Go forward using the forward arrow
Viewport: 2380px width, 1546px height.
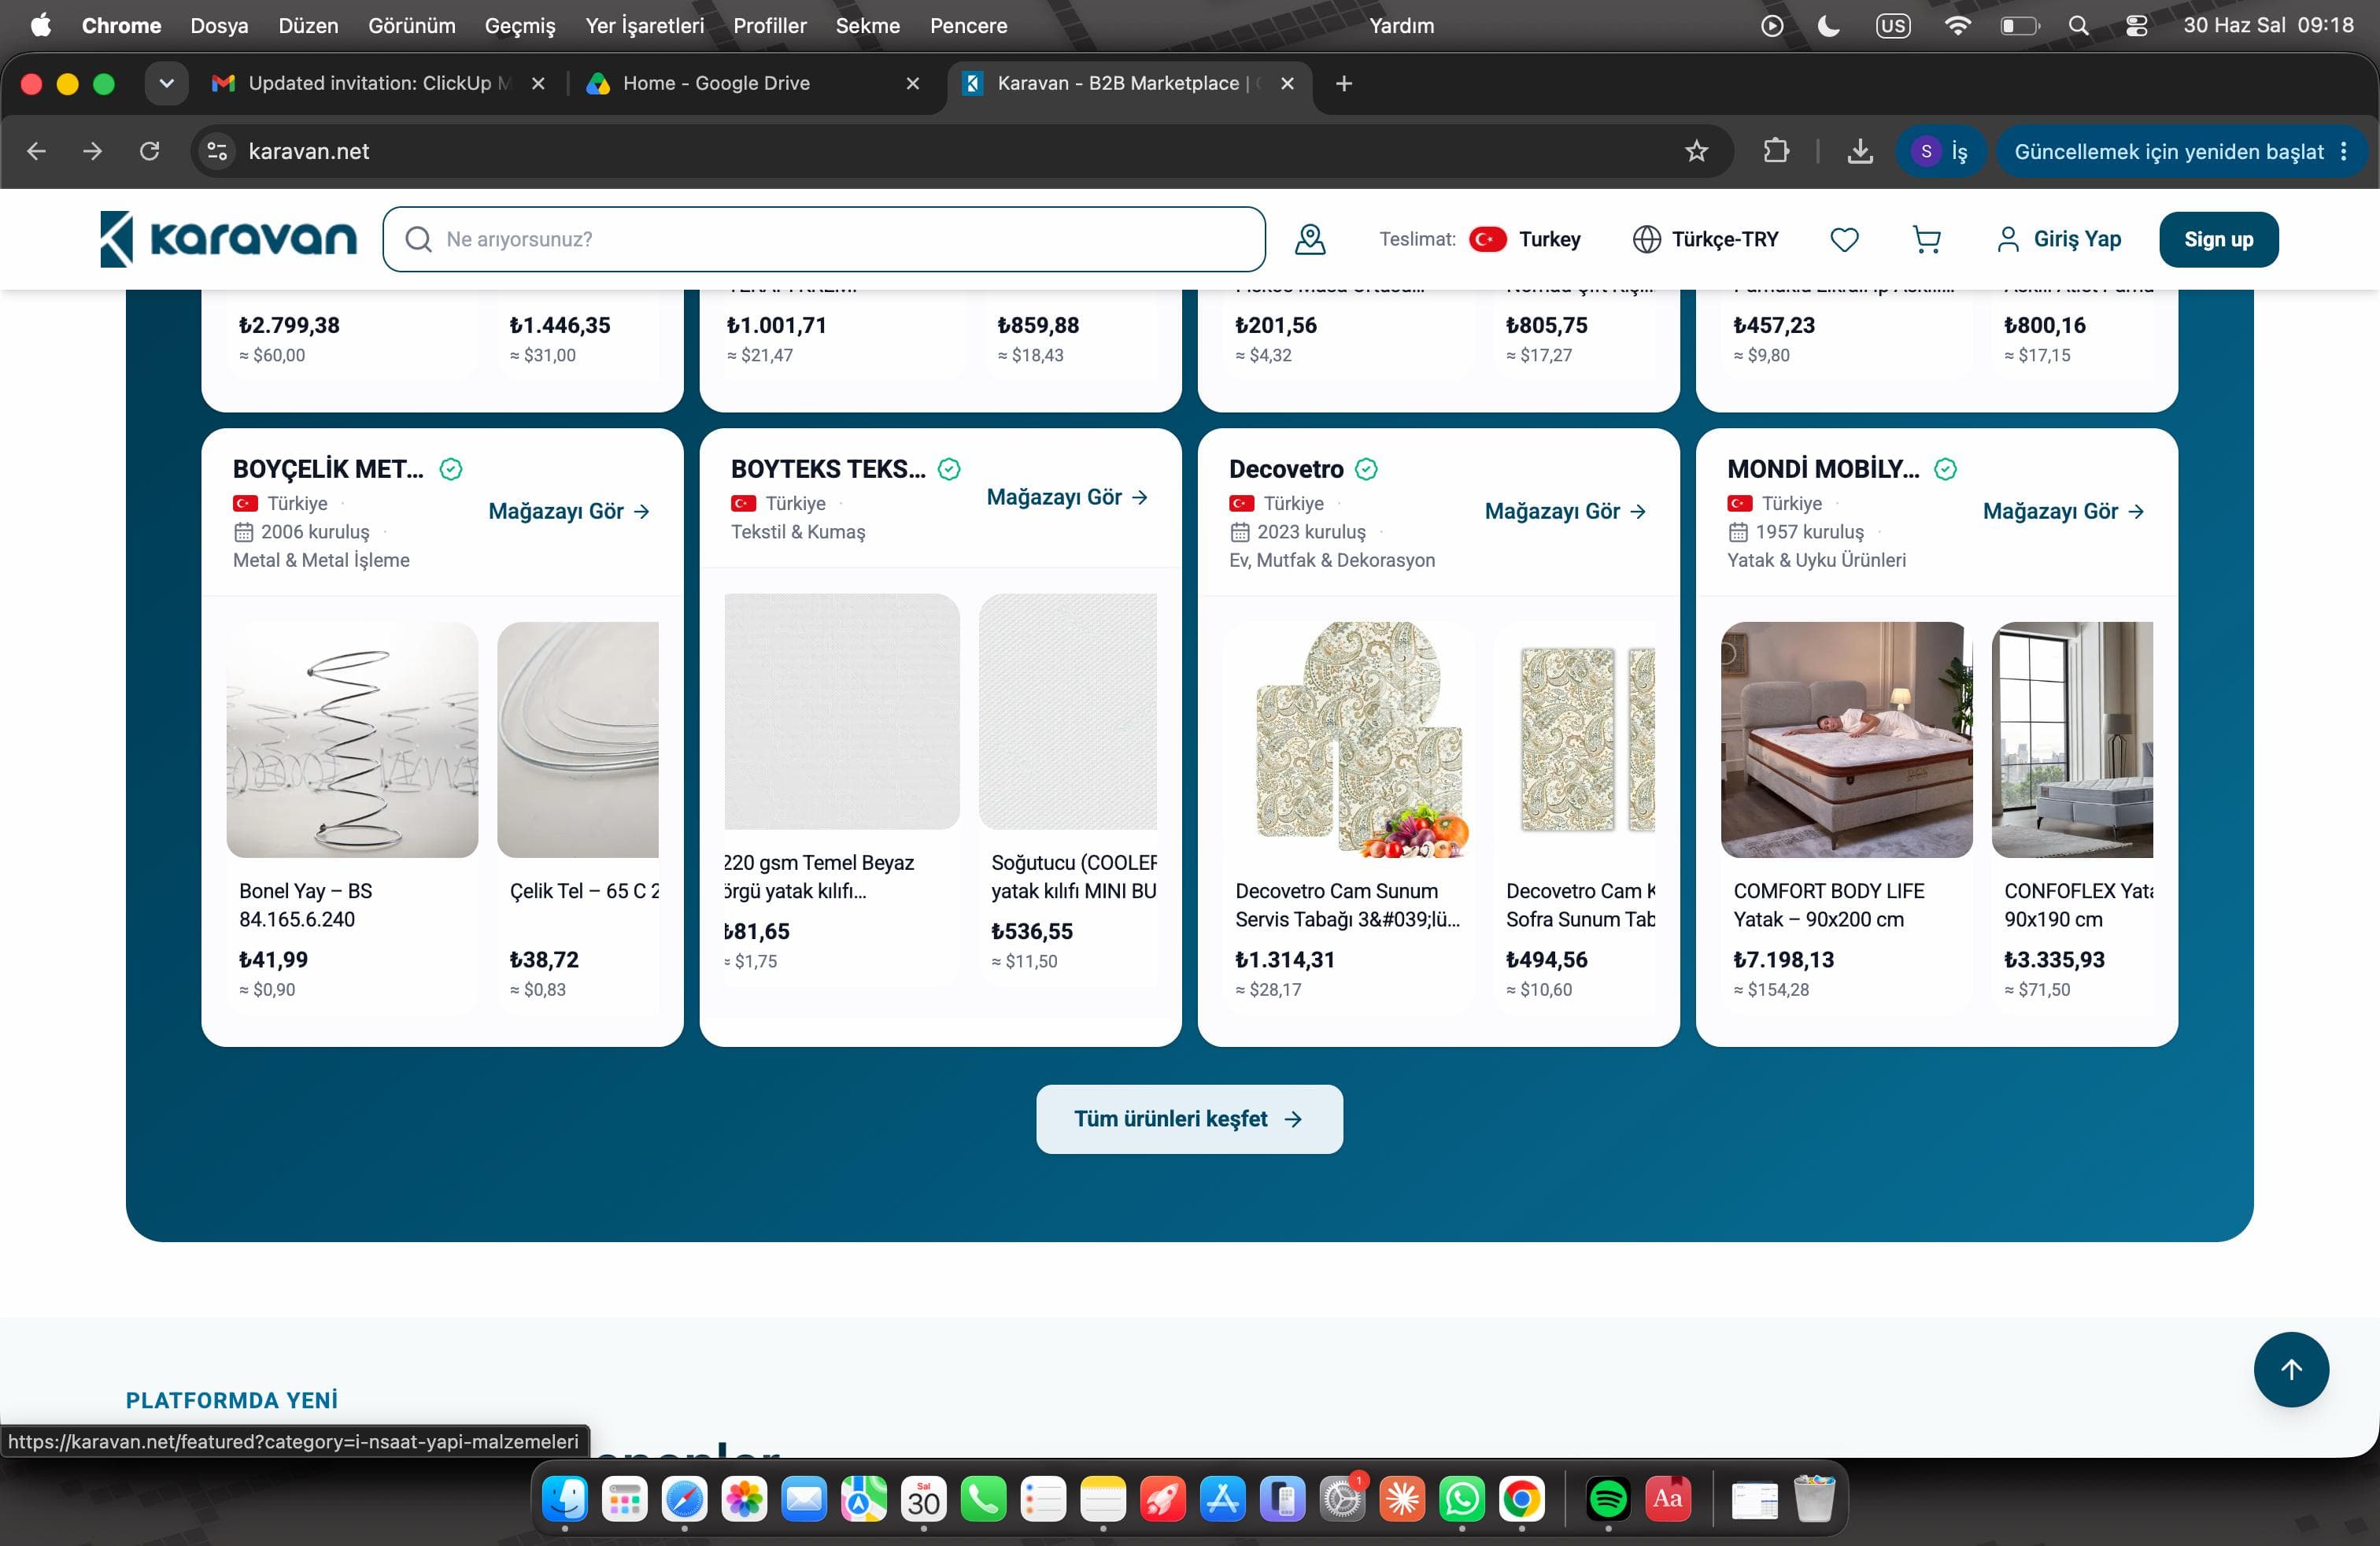click(x=92, y=151)
